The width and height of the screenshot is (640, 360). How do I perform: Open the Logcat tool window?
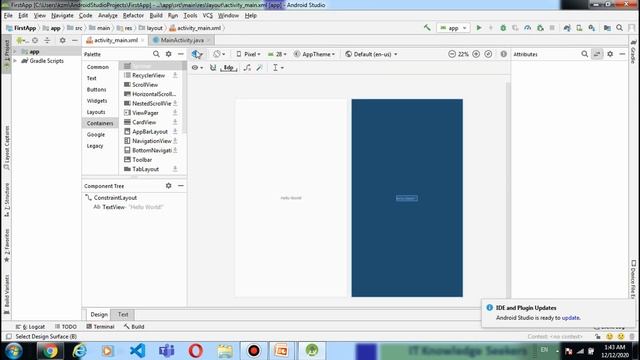tap(30, 327)
